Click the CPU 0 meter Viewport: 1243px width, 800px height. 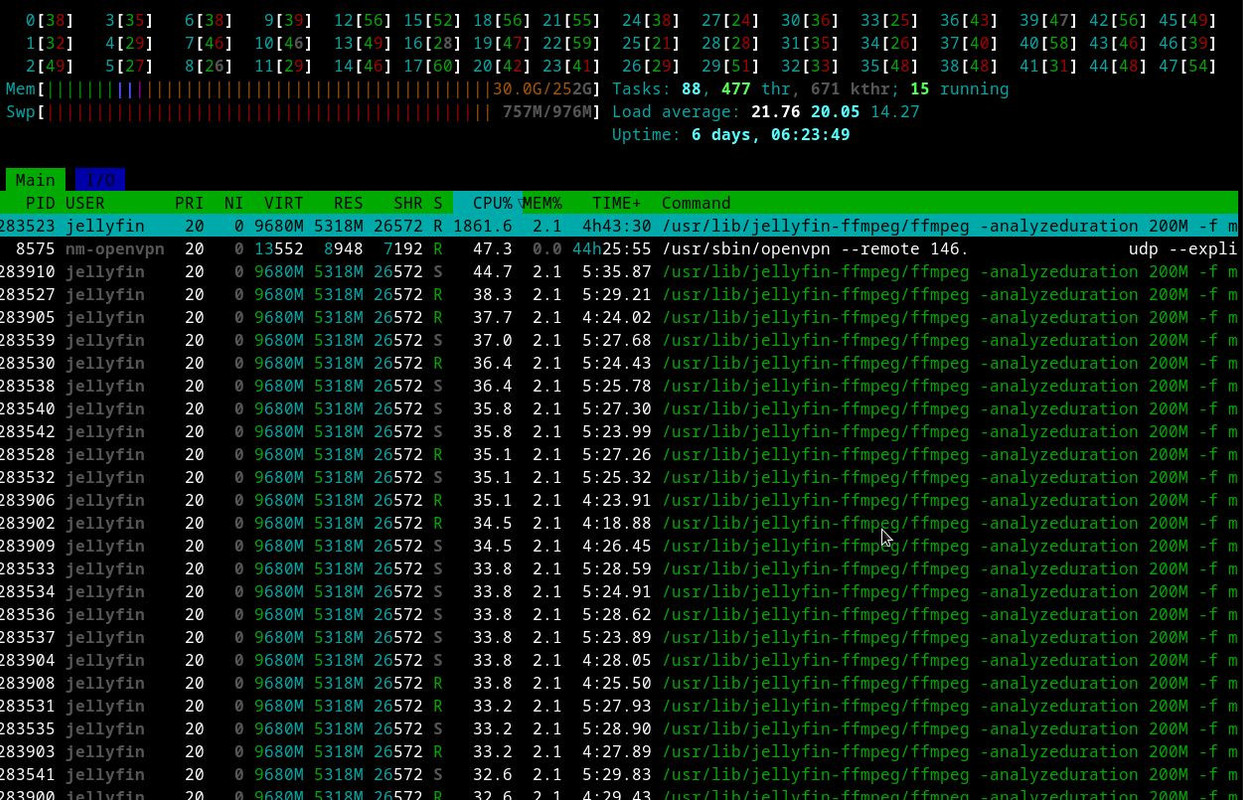point(49,20)
